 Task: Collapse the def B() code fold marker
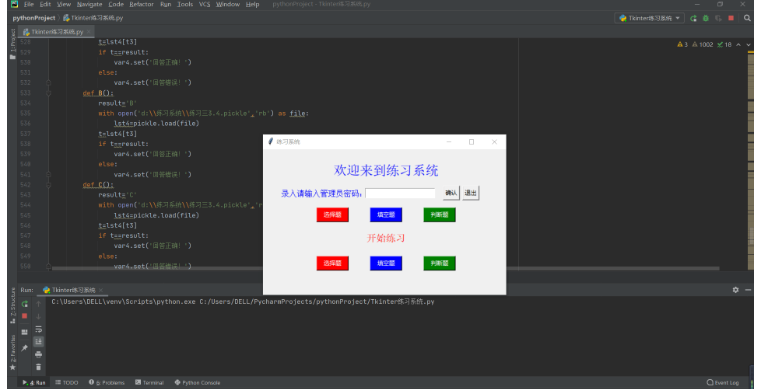coord(48,93)
